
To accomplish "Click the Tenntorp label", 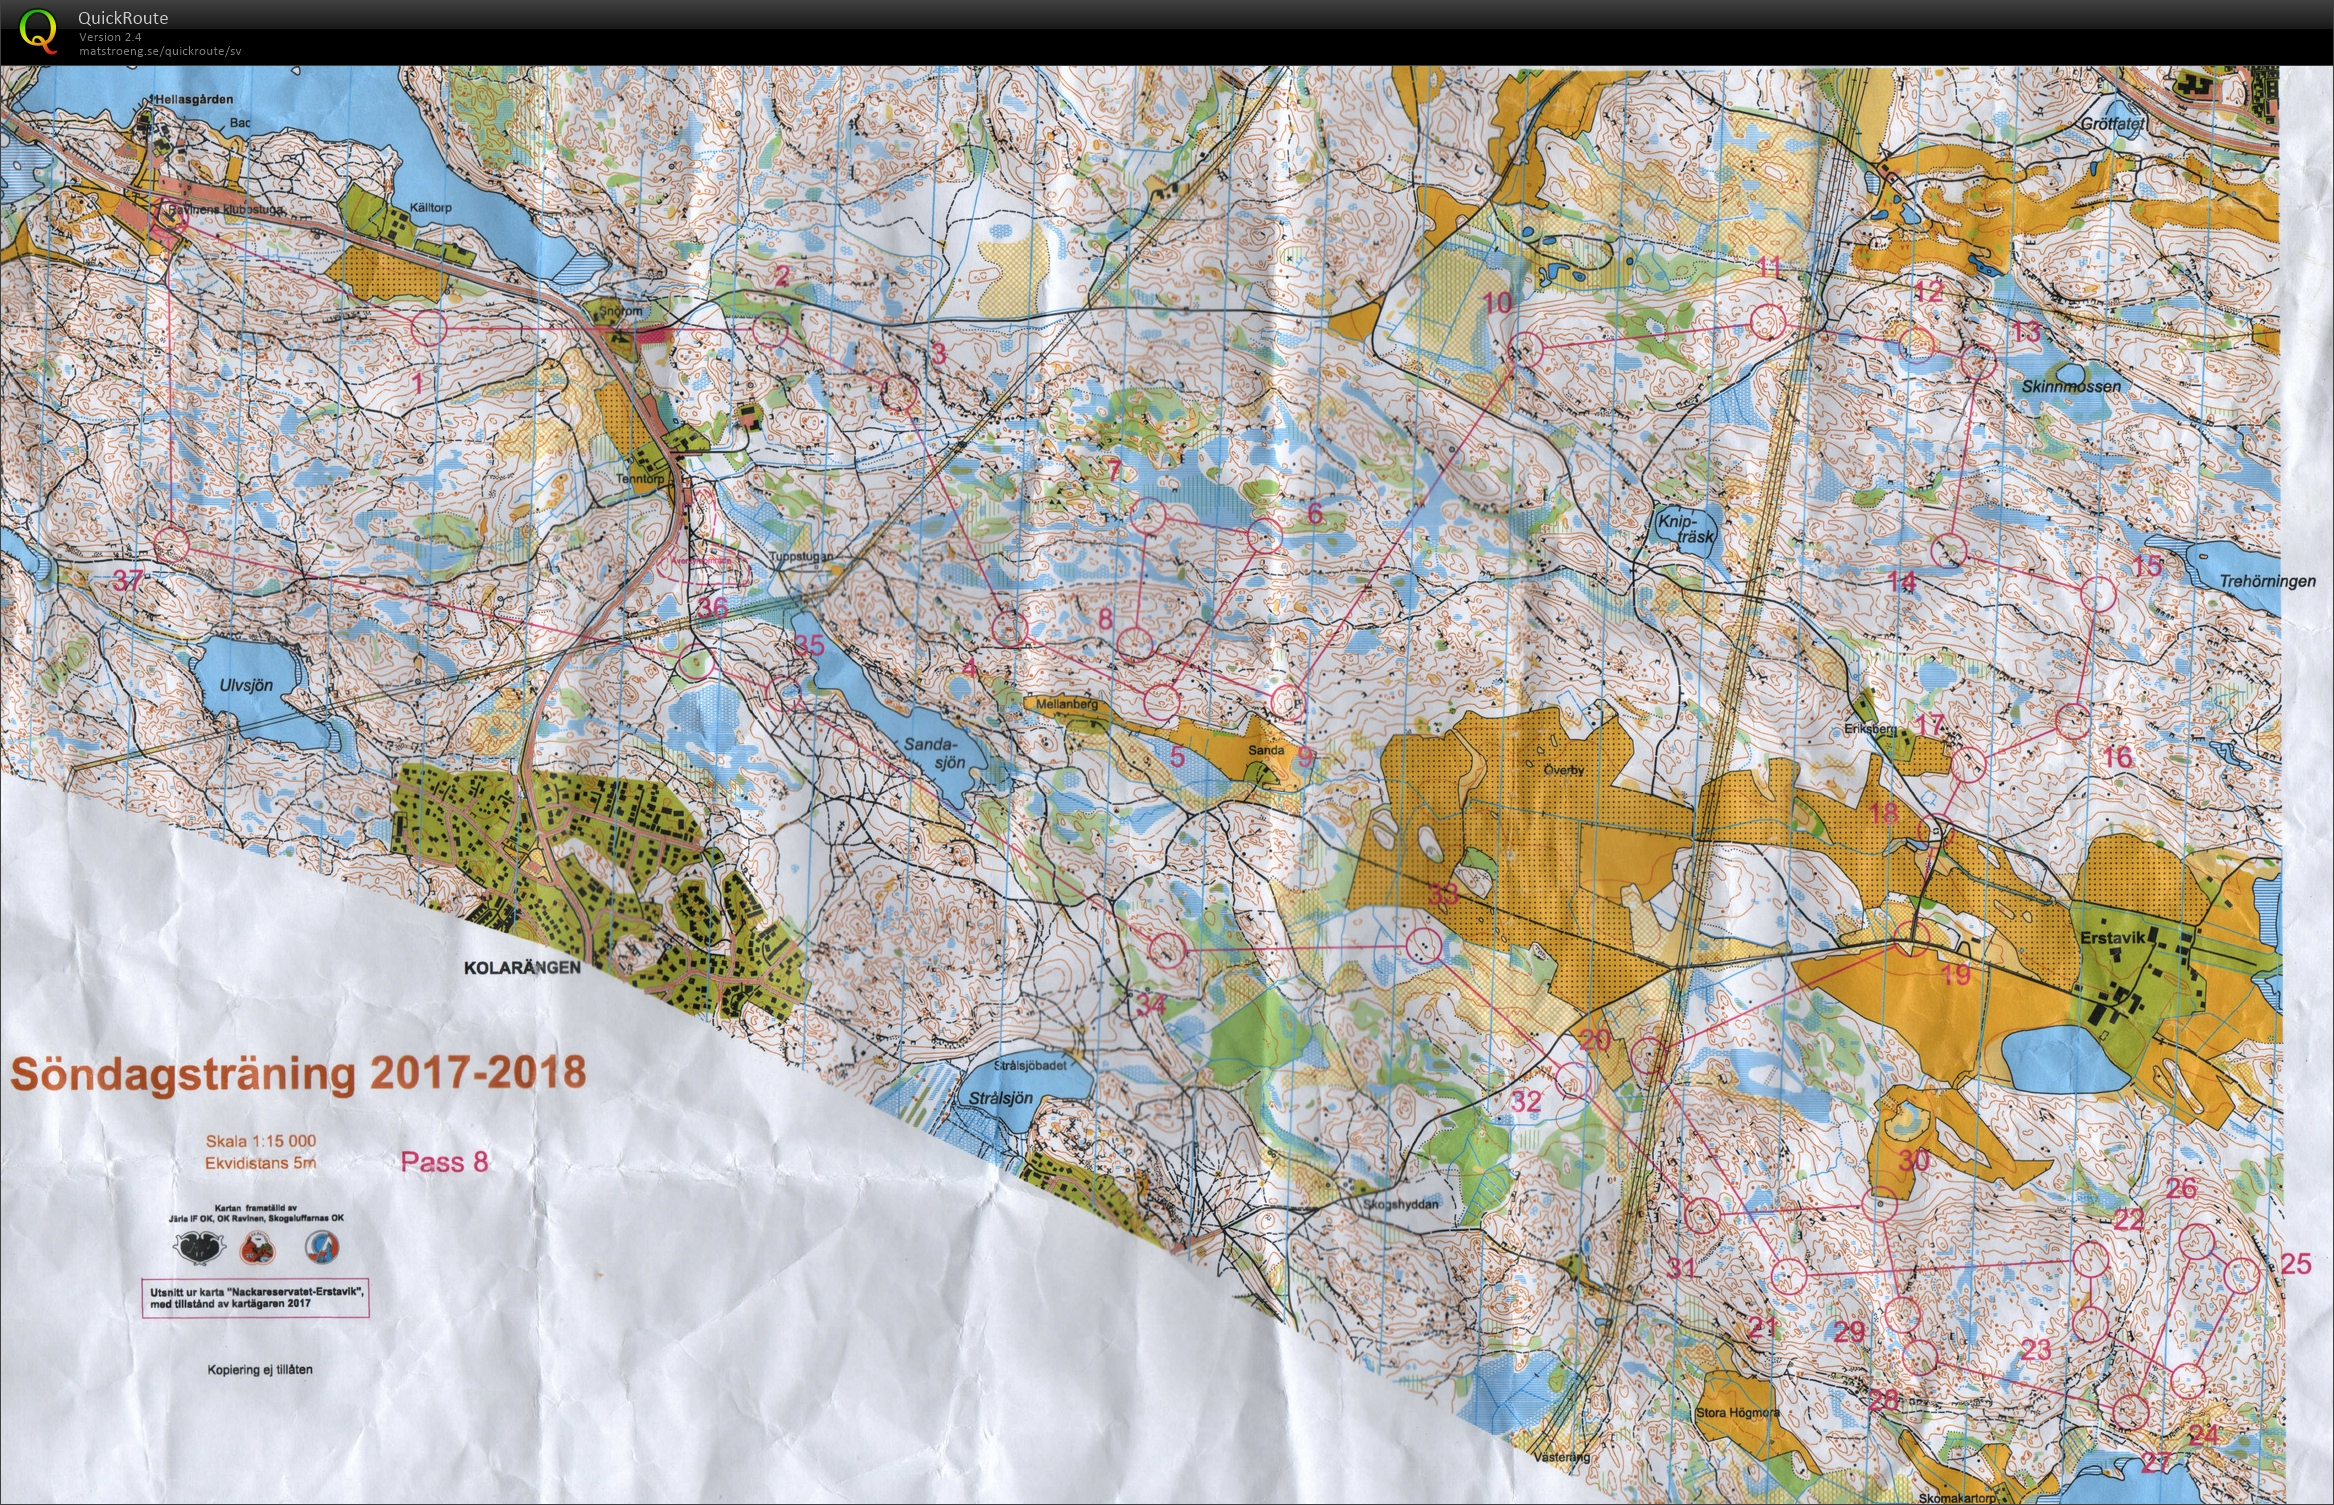I will (x=640, y=479).
